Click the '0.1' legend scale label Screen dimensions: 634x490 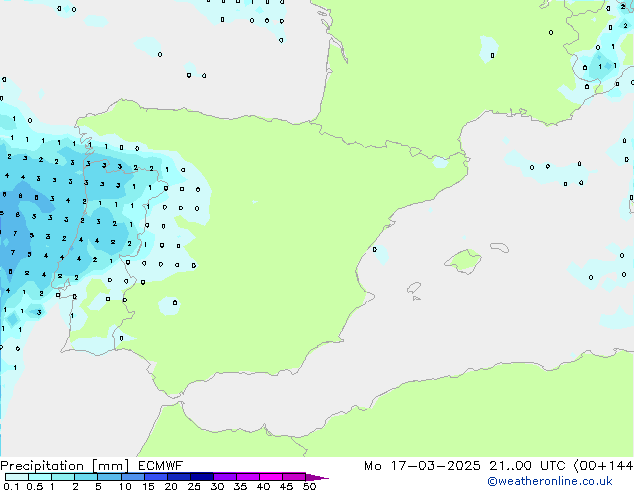pos(11,486)
